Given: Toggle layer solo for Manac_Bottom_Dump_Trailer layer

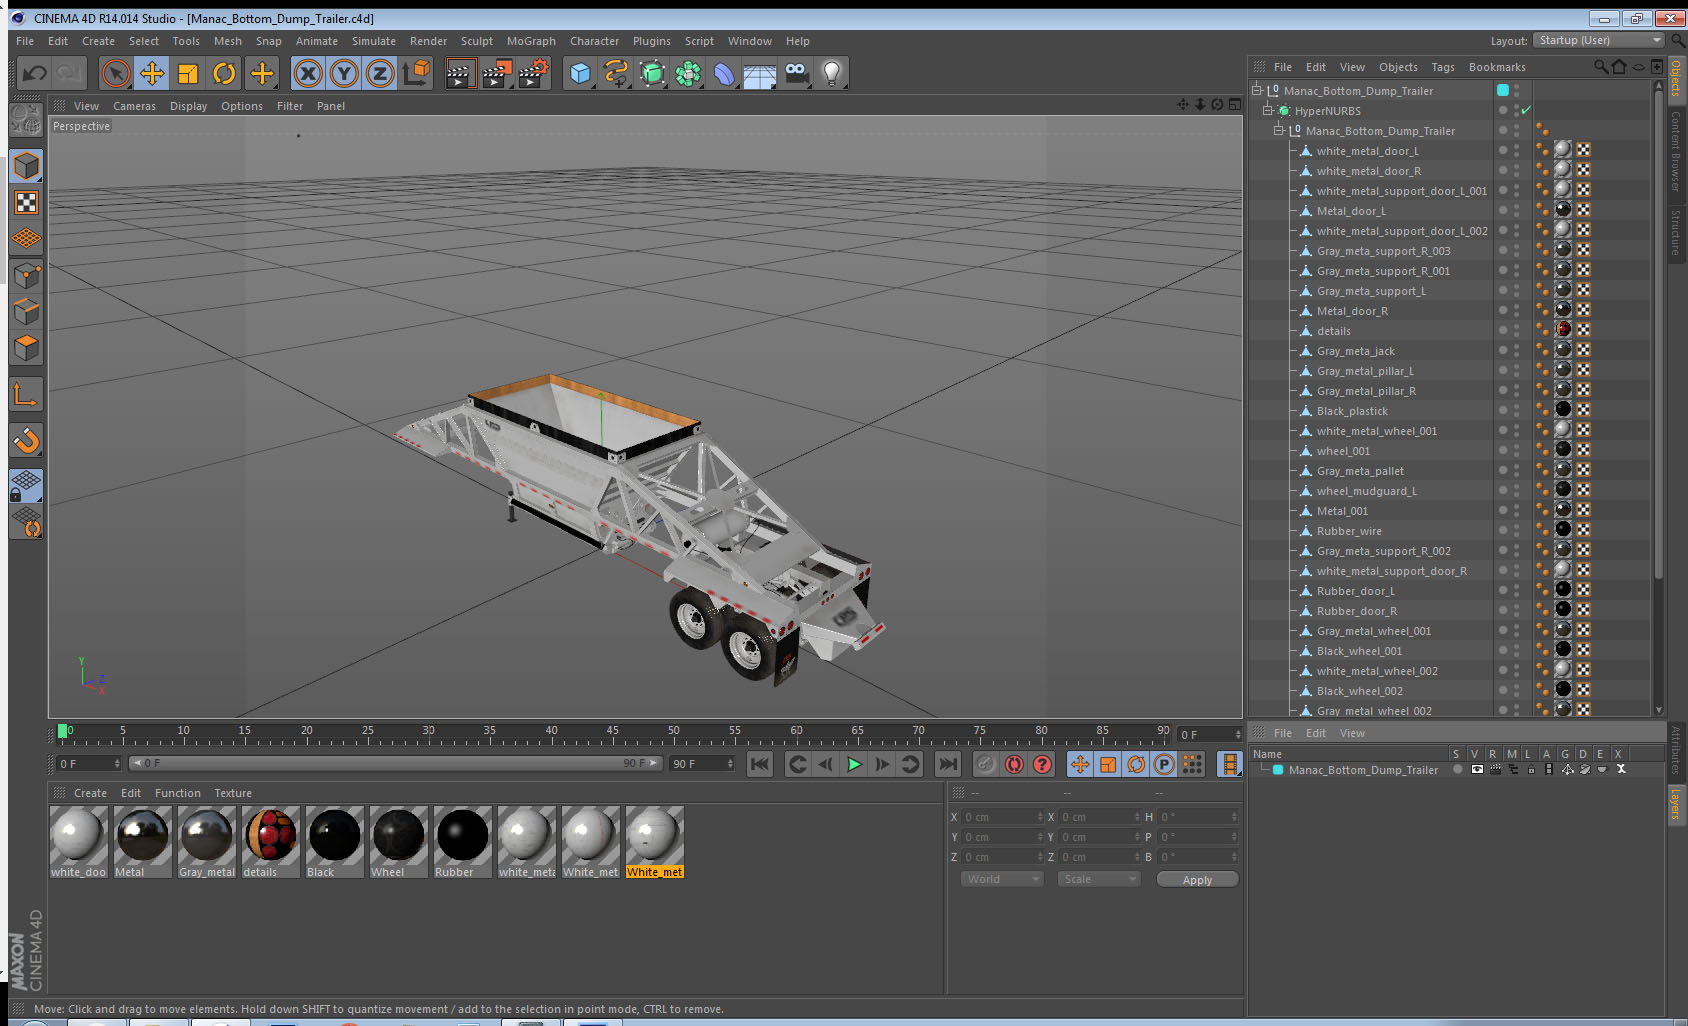Looking at the screenshot, I should (x=1458, y=769).
